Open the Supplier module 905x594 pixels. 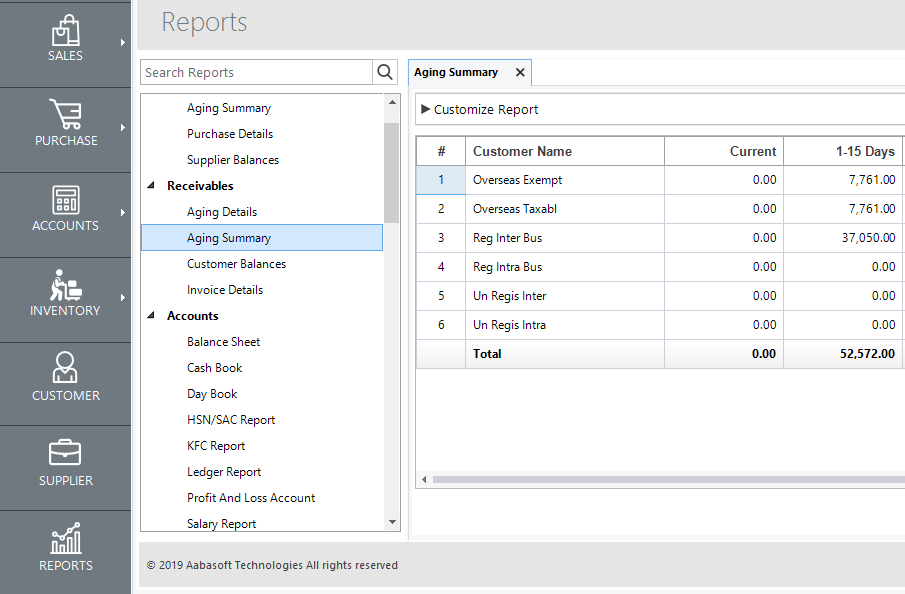pos(65,465)
